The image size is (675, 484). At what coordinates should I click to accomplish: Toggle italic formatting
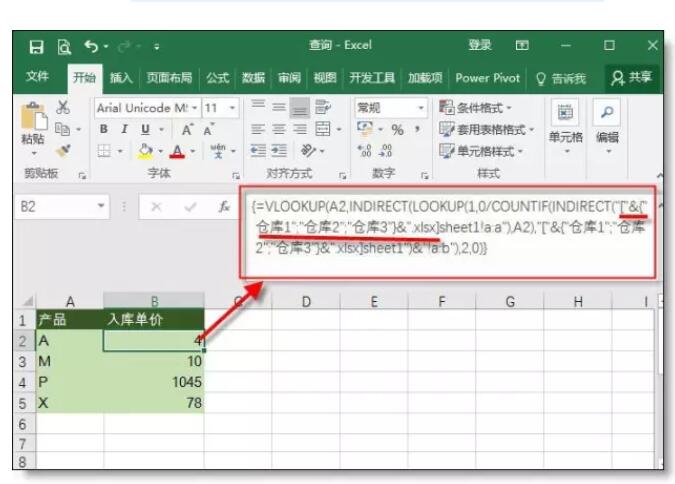tap(124, 129)
